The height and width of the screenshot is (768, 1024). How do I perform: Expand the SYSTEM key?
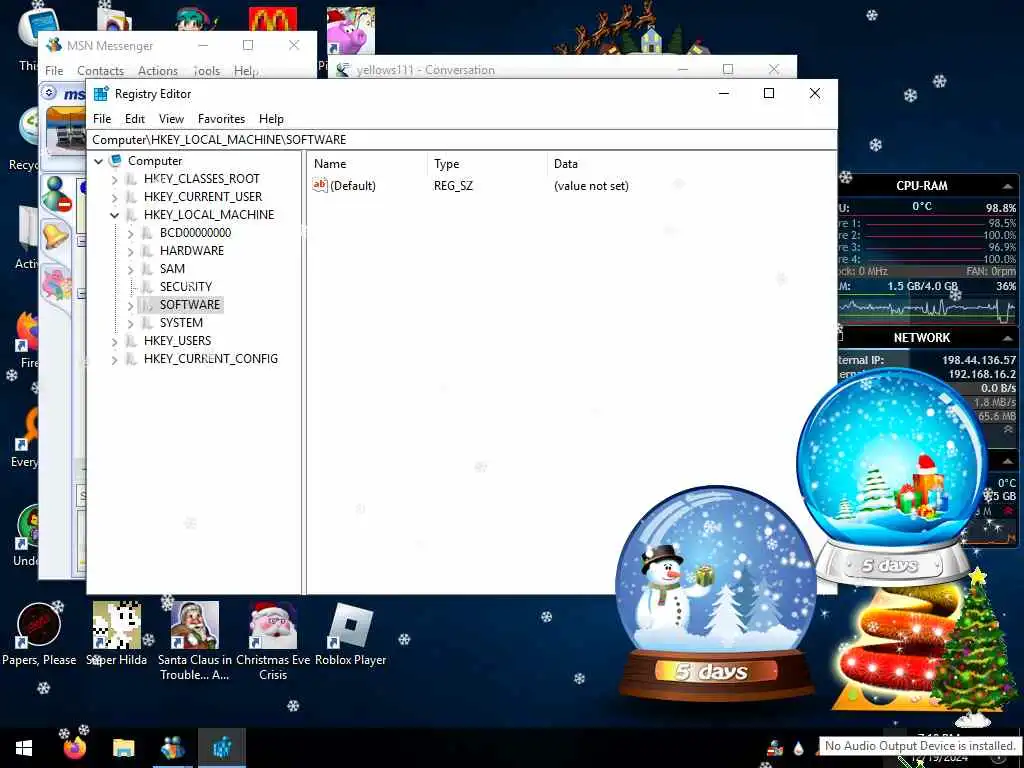click(131, 323)
